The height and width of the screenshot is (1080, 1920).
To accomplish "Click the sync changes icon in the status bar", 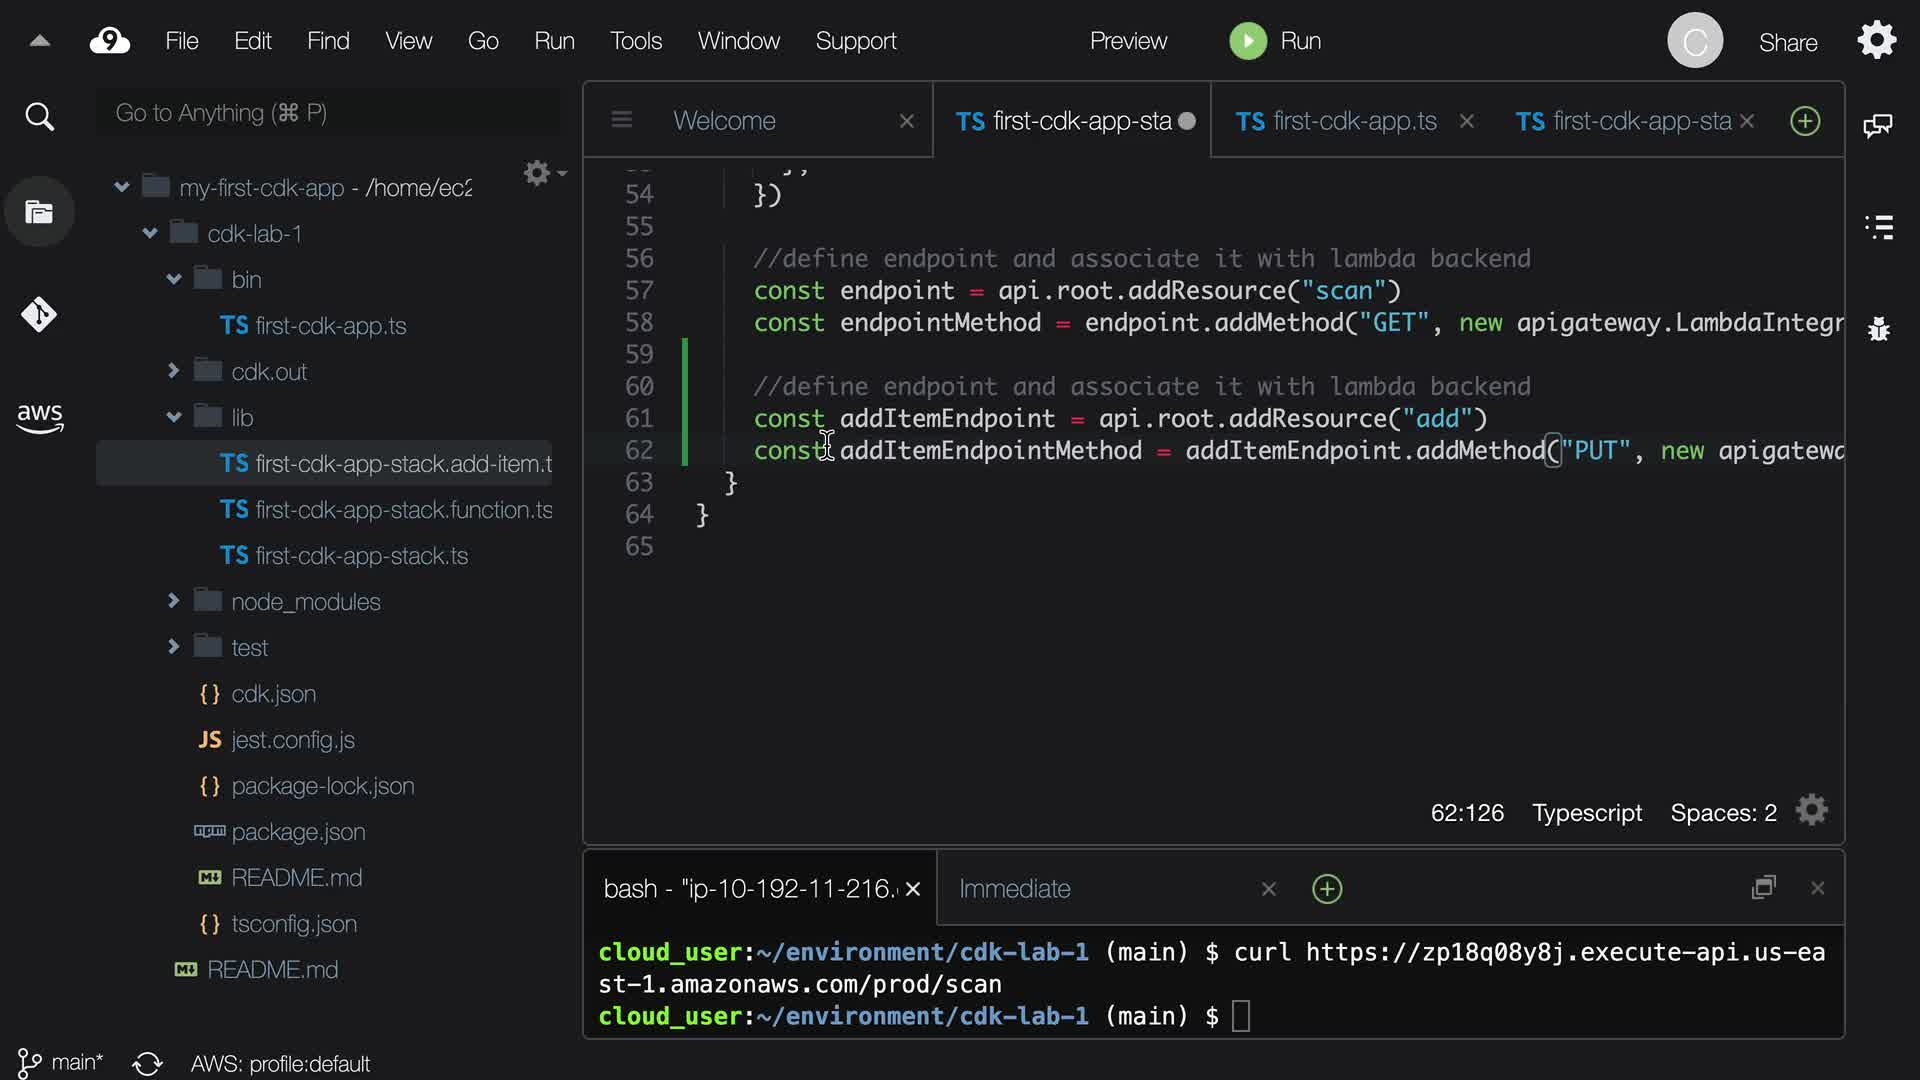I will [x=147, y=1063].
